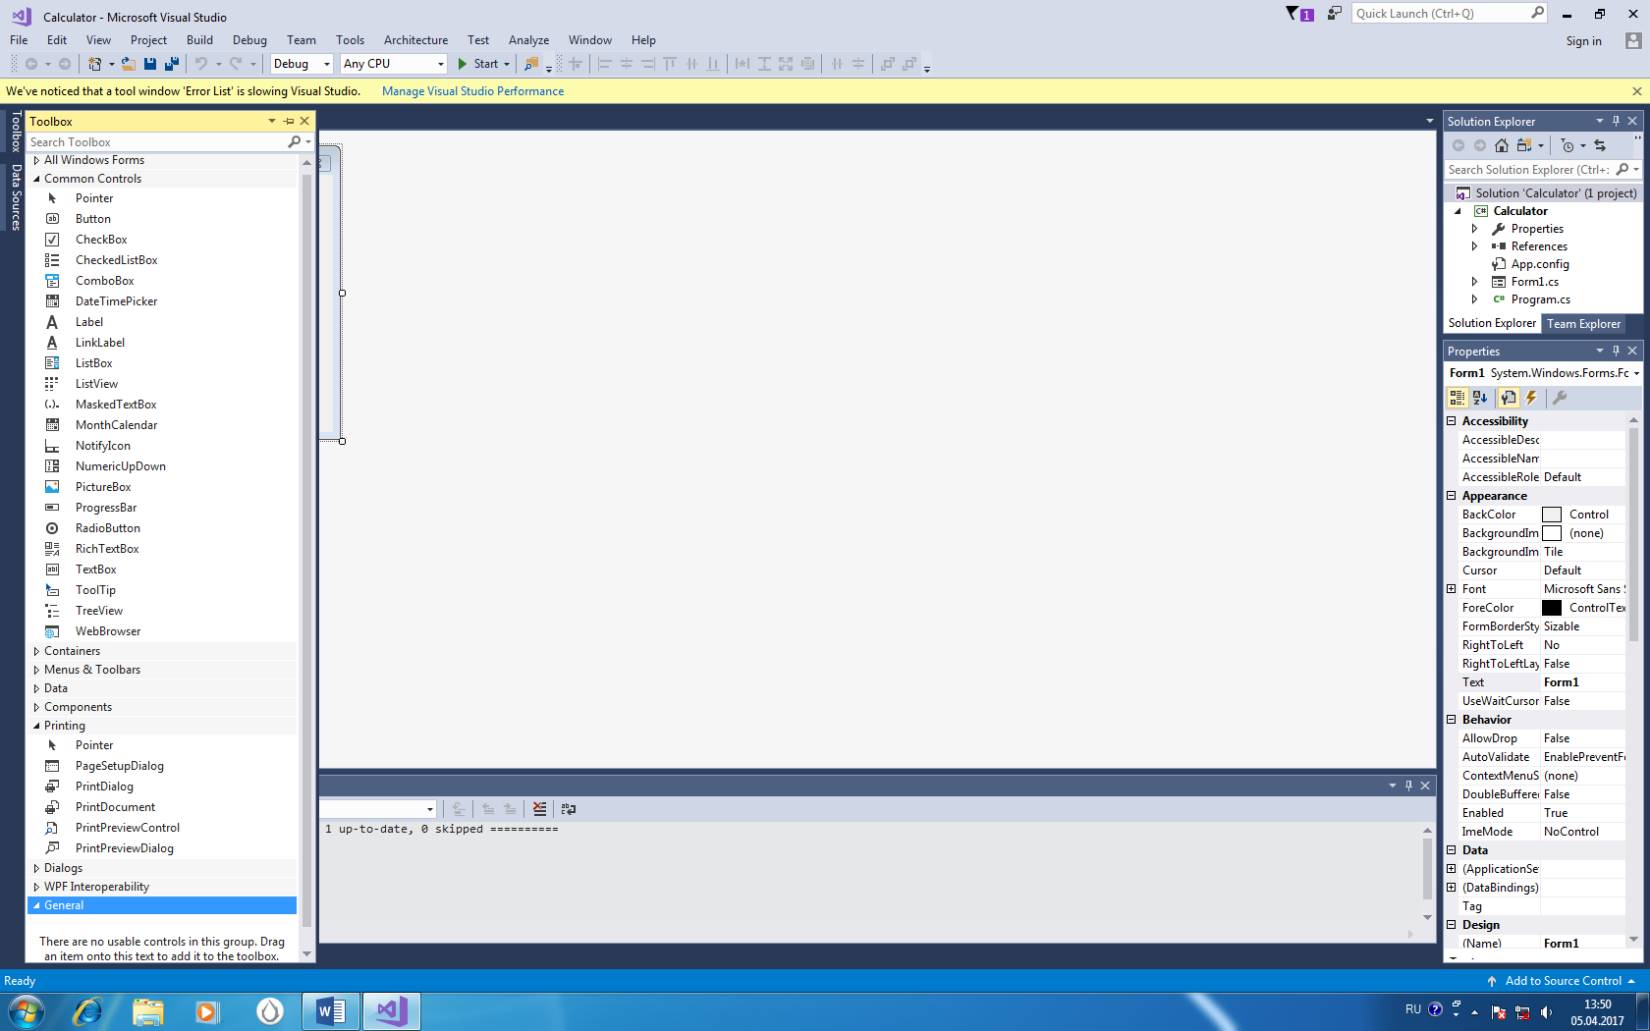Screen dimensions: 1650x1031
Task: Sort properties alphabetically with the A-Z icon
Action: point(1480,398)
